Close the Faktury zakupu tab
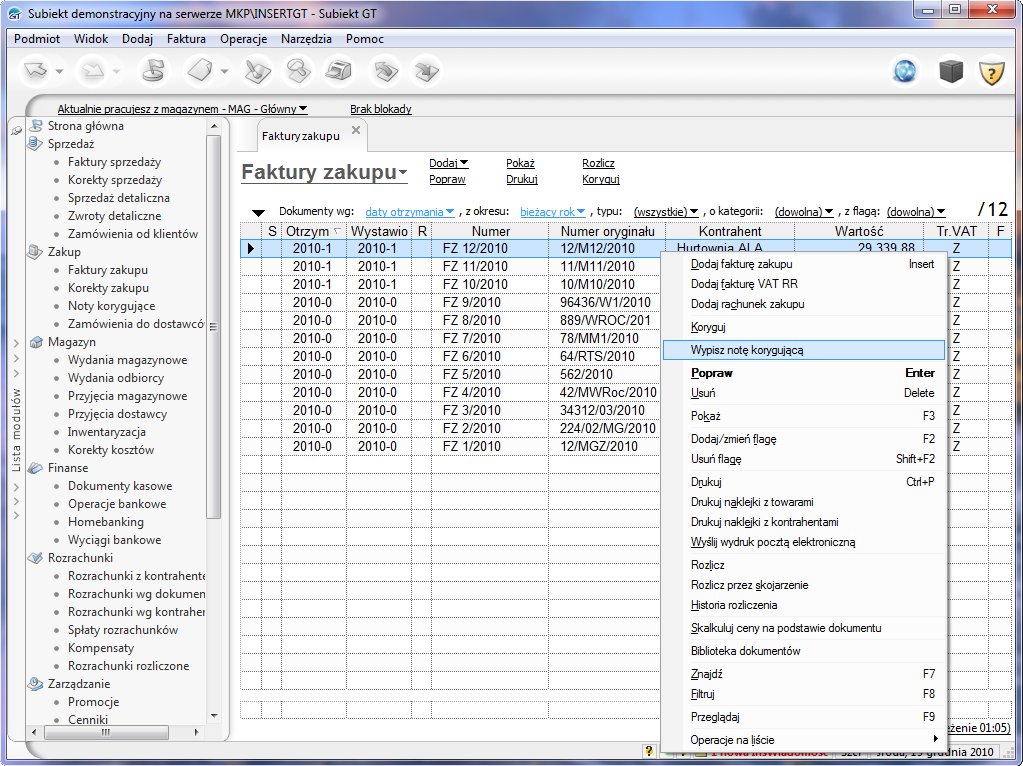The width and height of the screenshot is (1023, 766). 355,131
